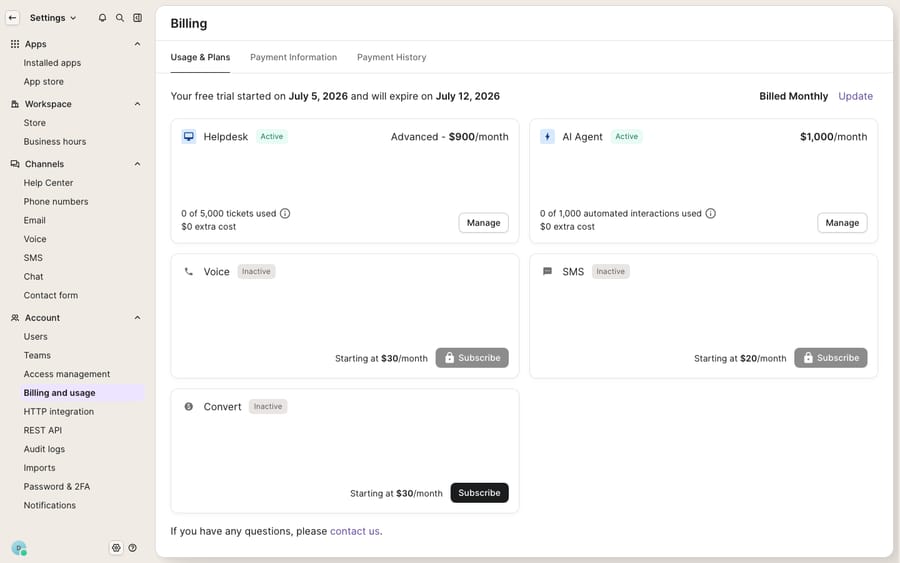This screenshot has height=563, width=900.
Task: Open the notifications bell icon
Action: [102, 18]
